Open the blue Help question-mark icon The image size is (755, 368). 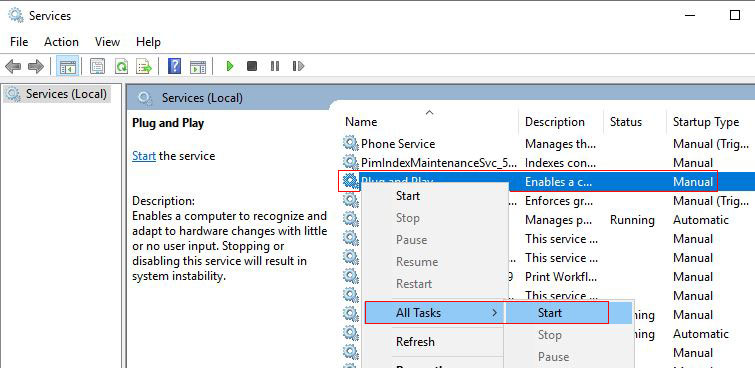click(174, 66)
